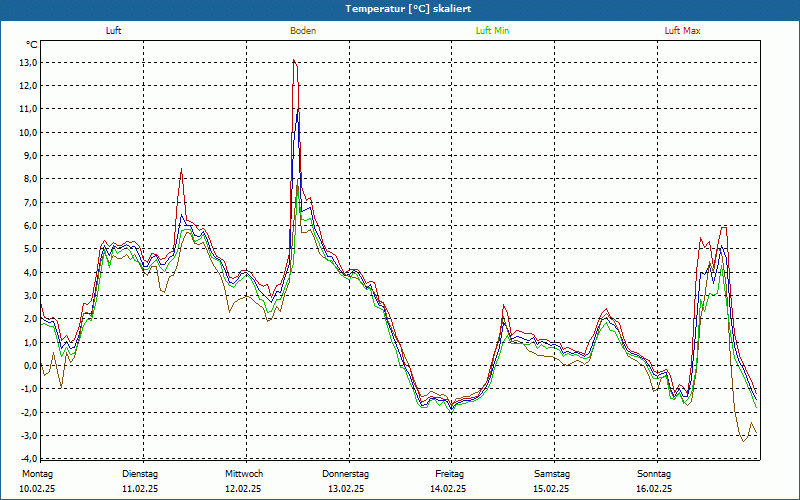Click the y-axis value '-4,0'

pos(29,458)
